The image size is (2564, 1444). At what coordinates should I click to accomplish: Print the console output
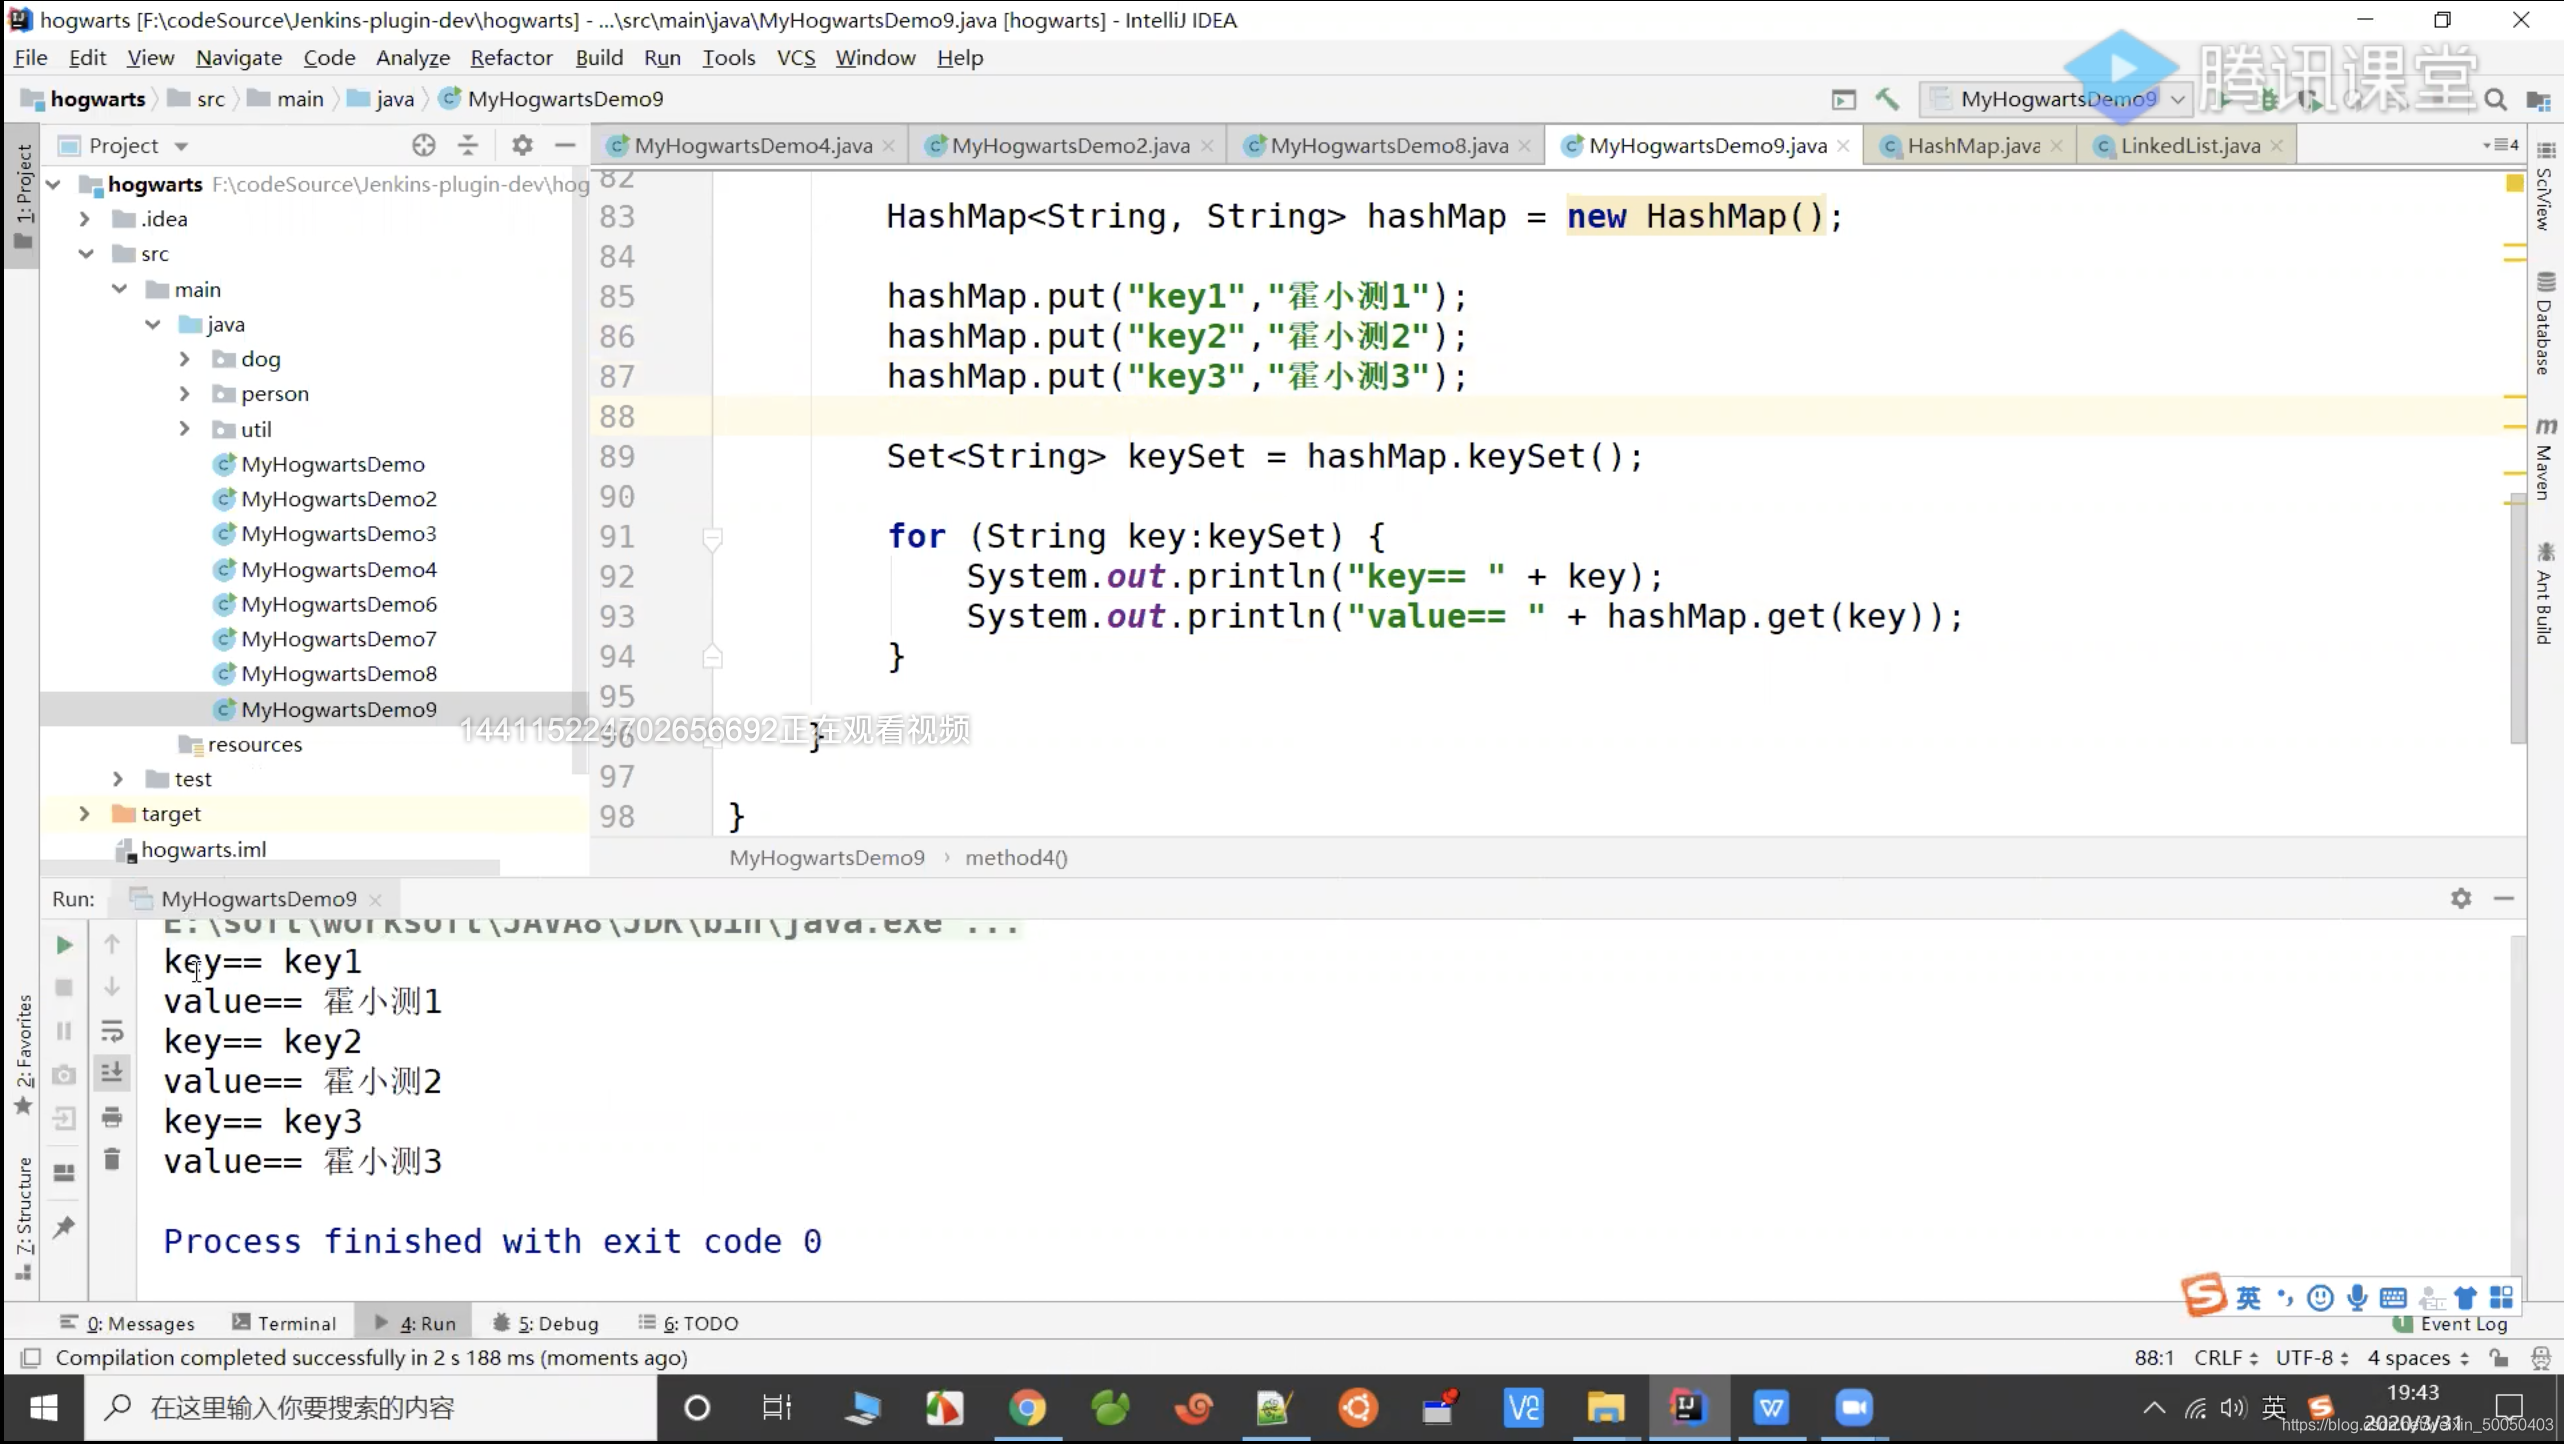112,1116
